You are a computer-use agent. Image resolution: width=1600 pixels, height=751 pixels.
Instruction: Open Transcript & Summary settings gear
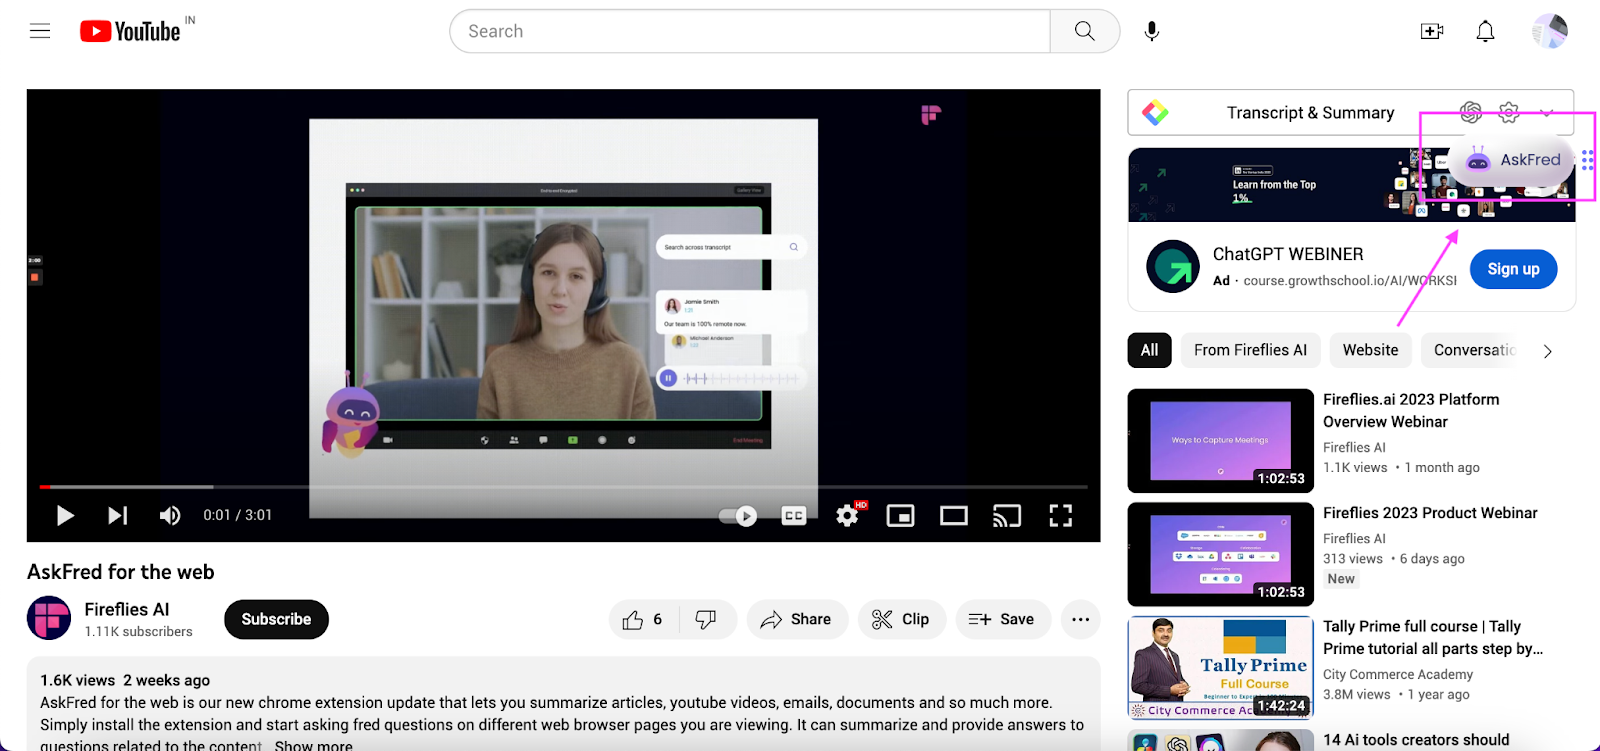click(1509, 113)
